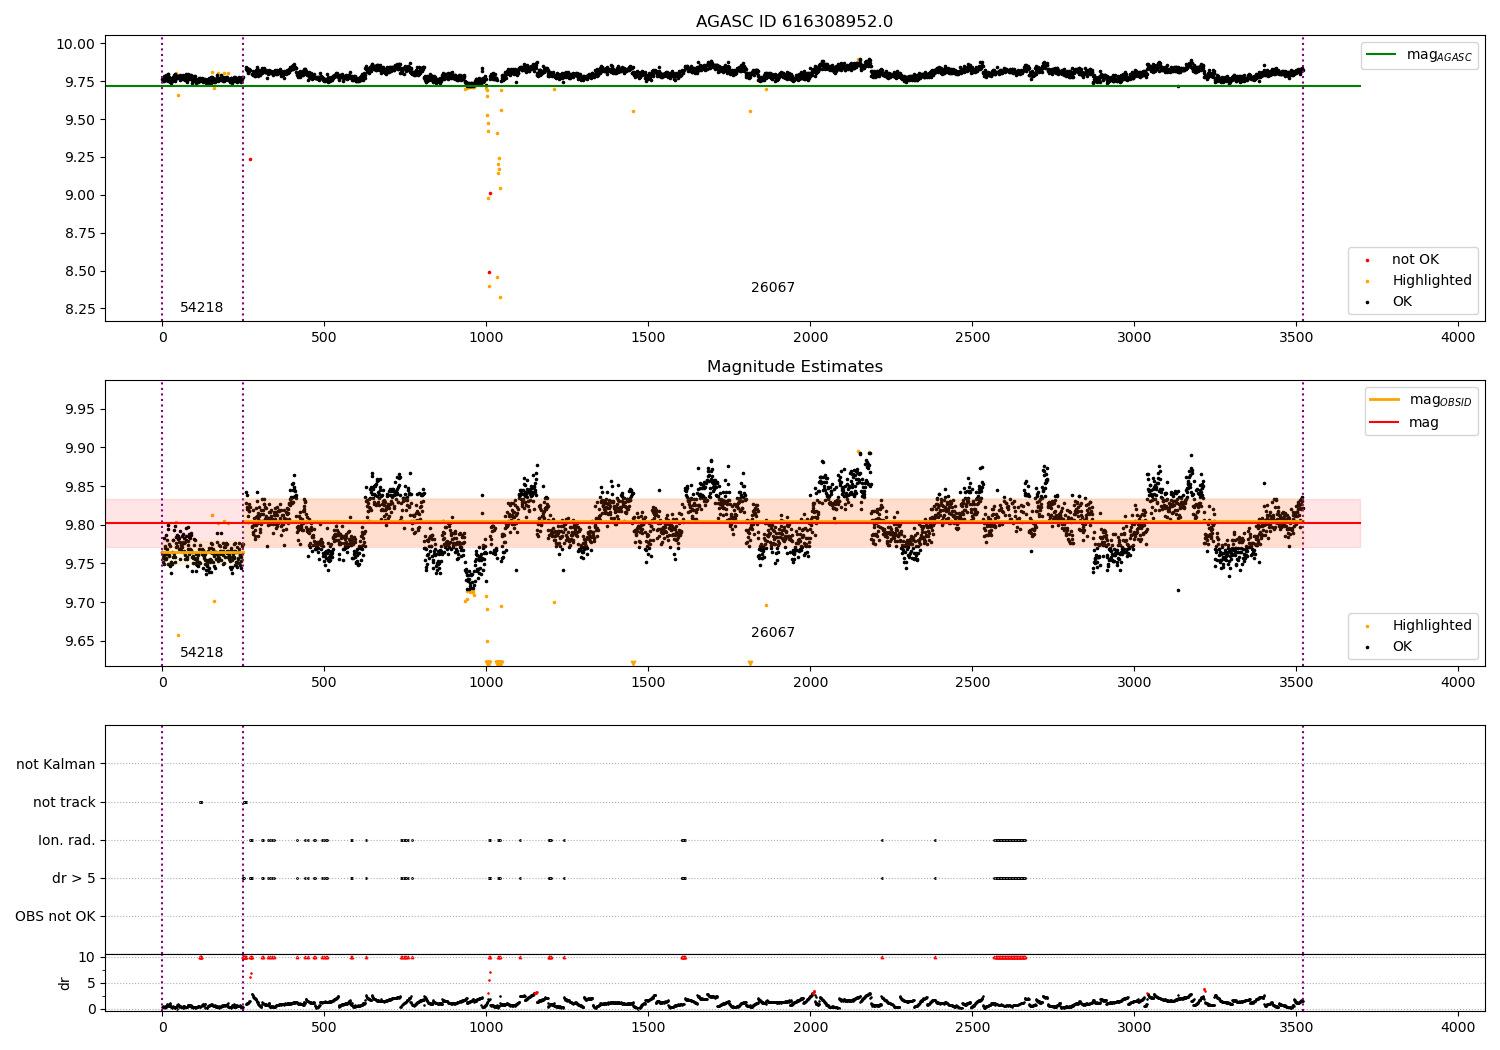Click the '2000' x-axis tick in middle plot
The height and width of the screenshot is (1050, 1500).
[810, 683]
